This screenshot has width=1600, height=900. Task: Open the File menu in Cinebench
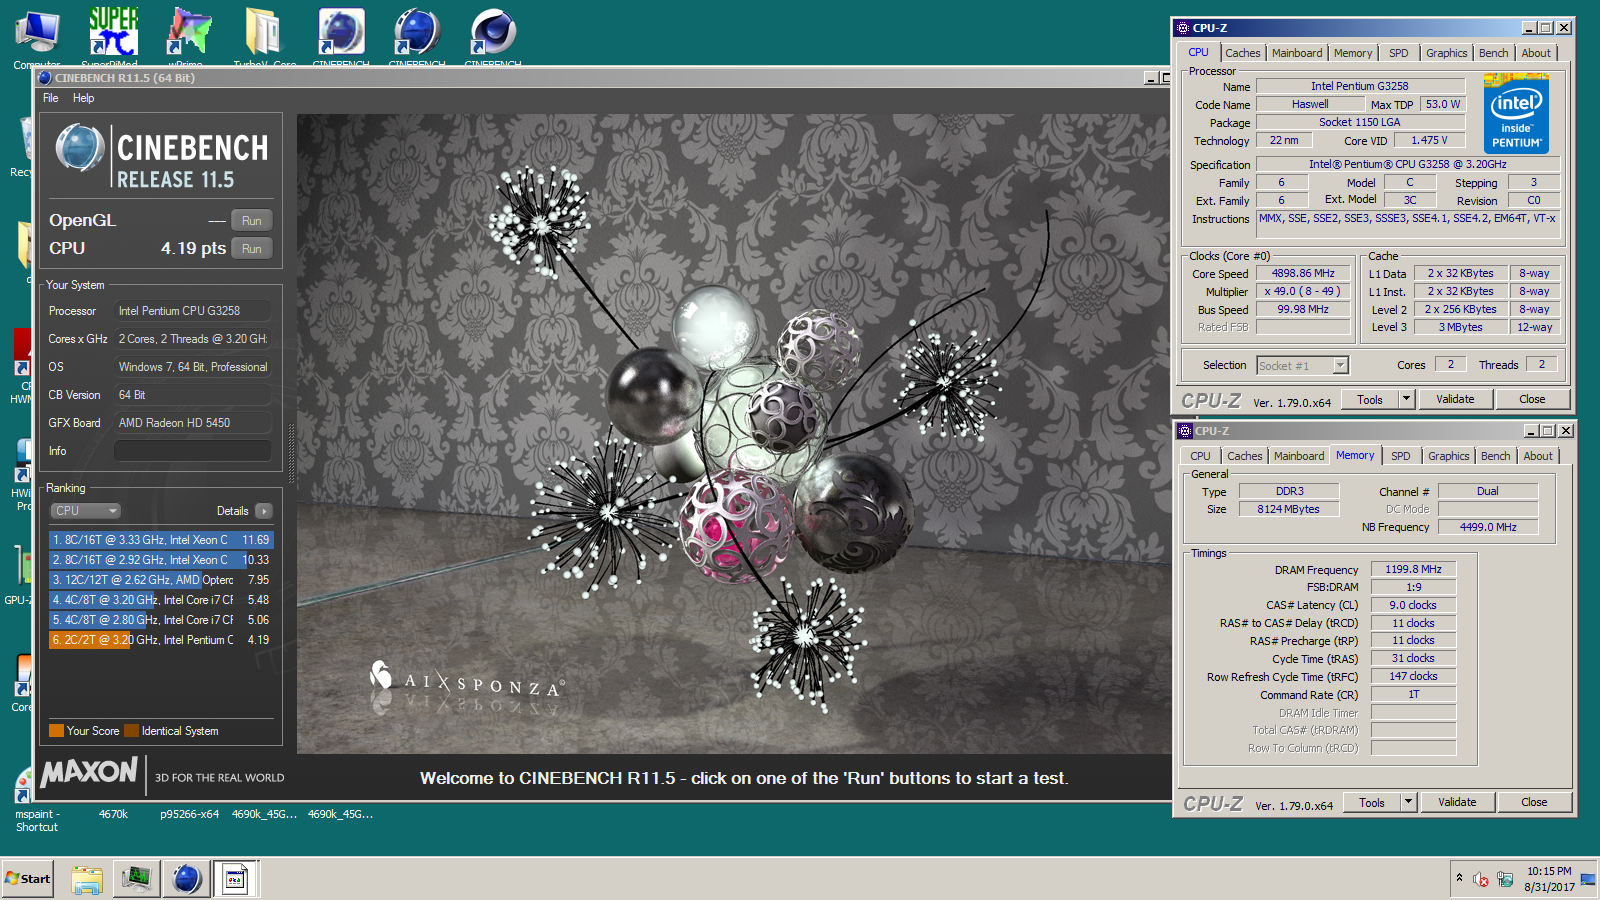[x=51, y=98]
